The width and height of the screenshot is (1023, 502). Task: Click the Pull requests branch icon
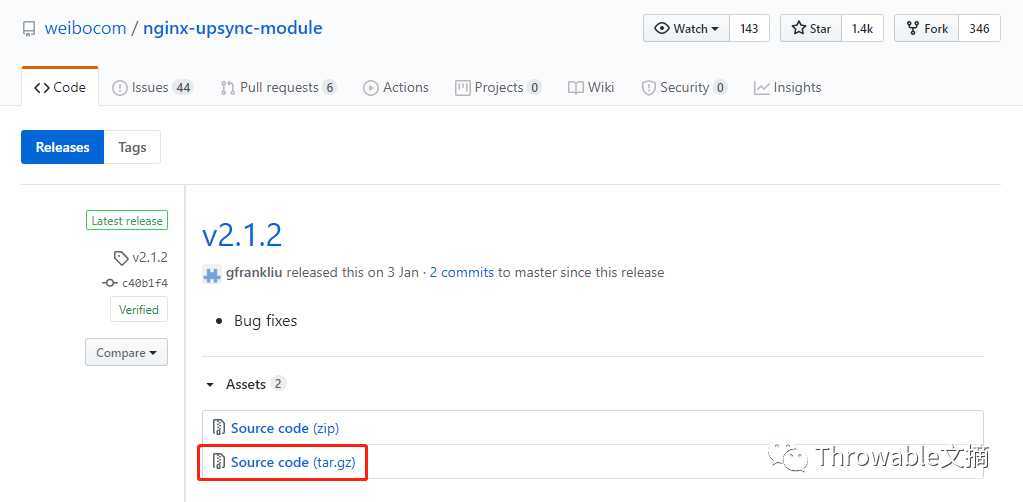[228, 88]
